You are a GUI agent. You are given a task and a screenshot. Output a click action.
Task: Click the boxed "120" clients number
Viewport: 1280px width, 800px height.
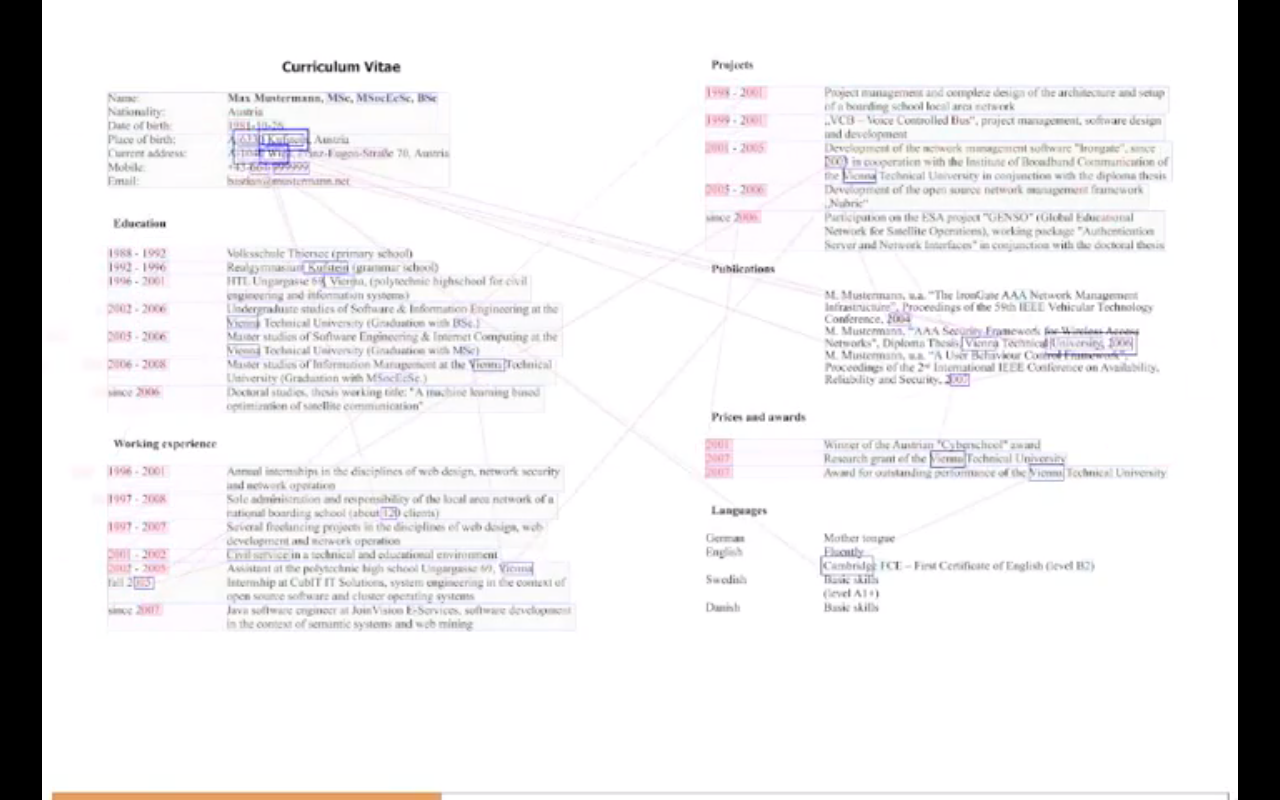(390, 513)
